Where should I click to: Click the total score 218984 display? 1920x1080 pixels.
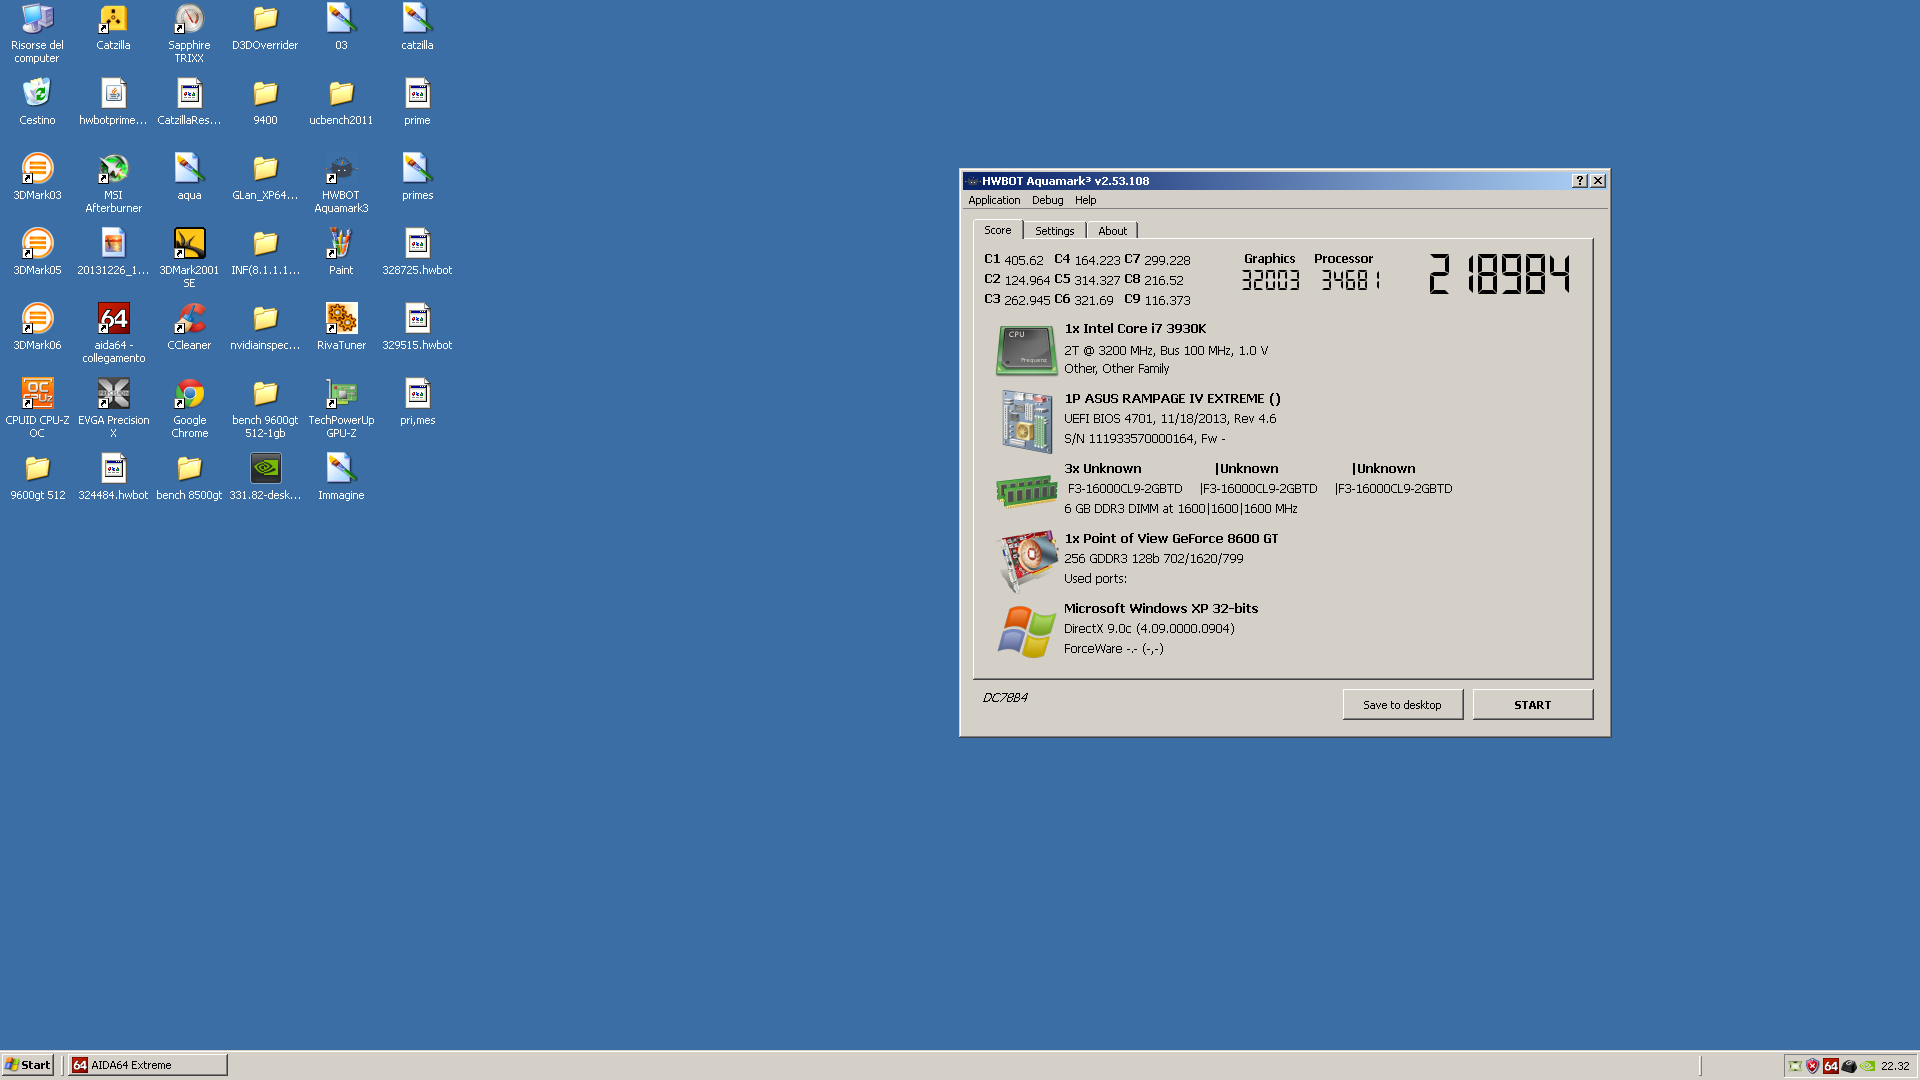point(1499,274)
